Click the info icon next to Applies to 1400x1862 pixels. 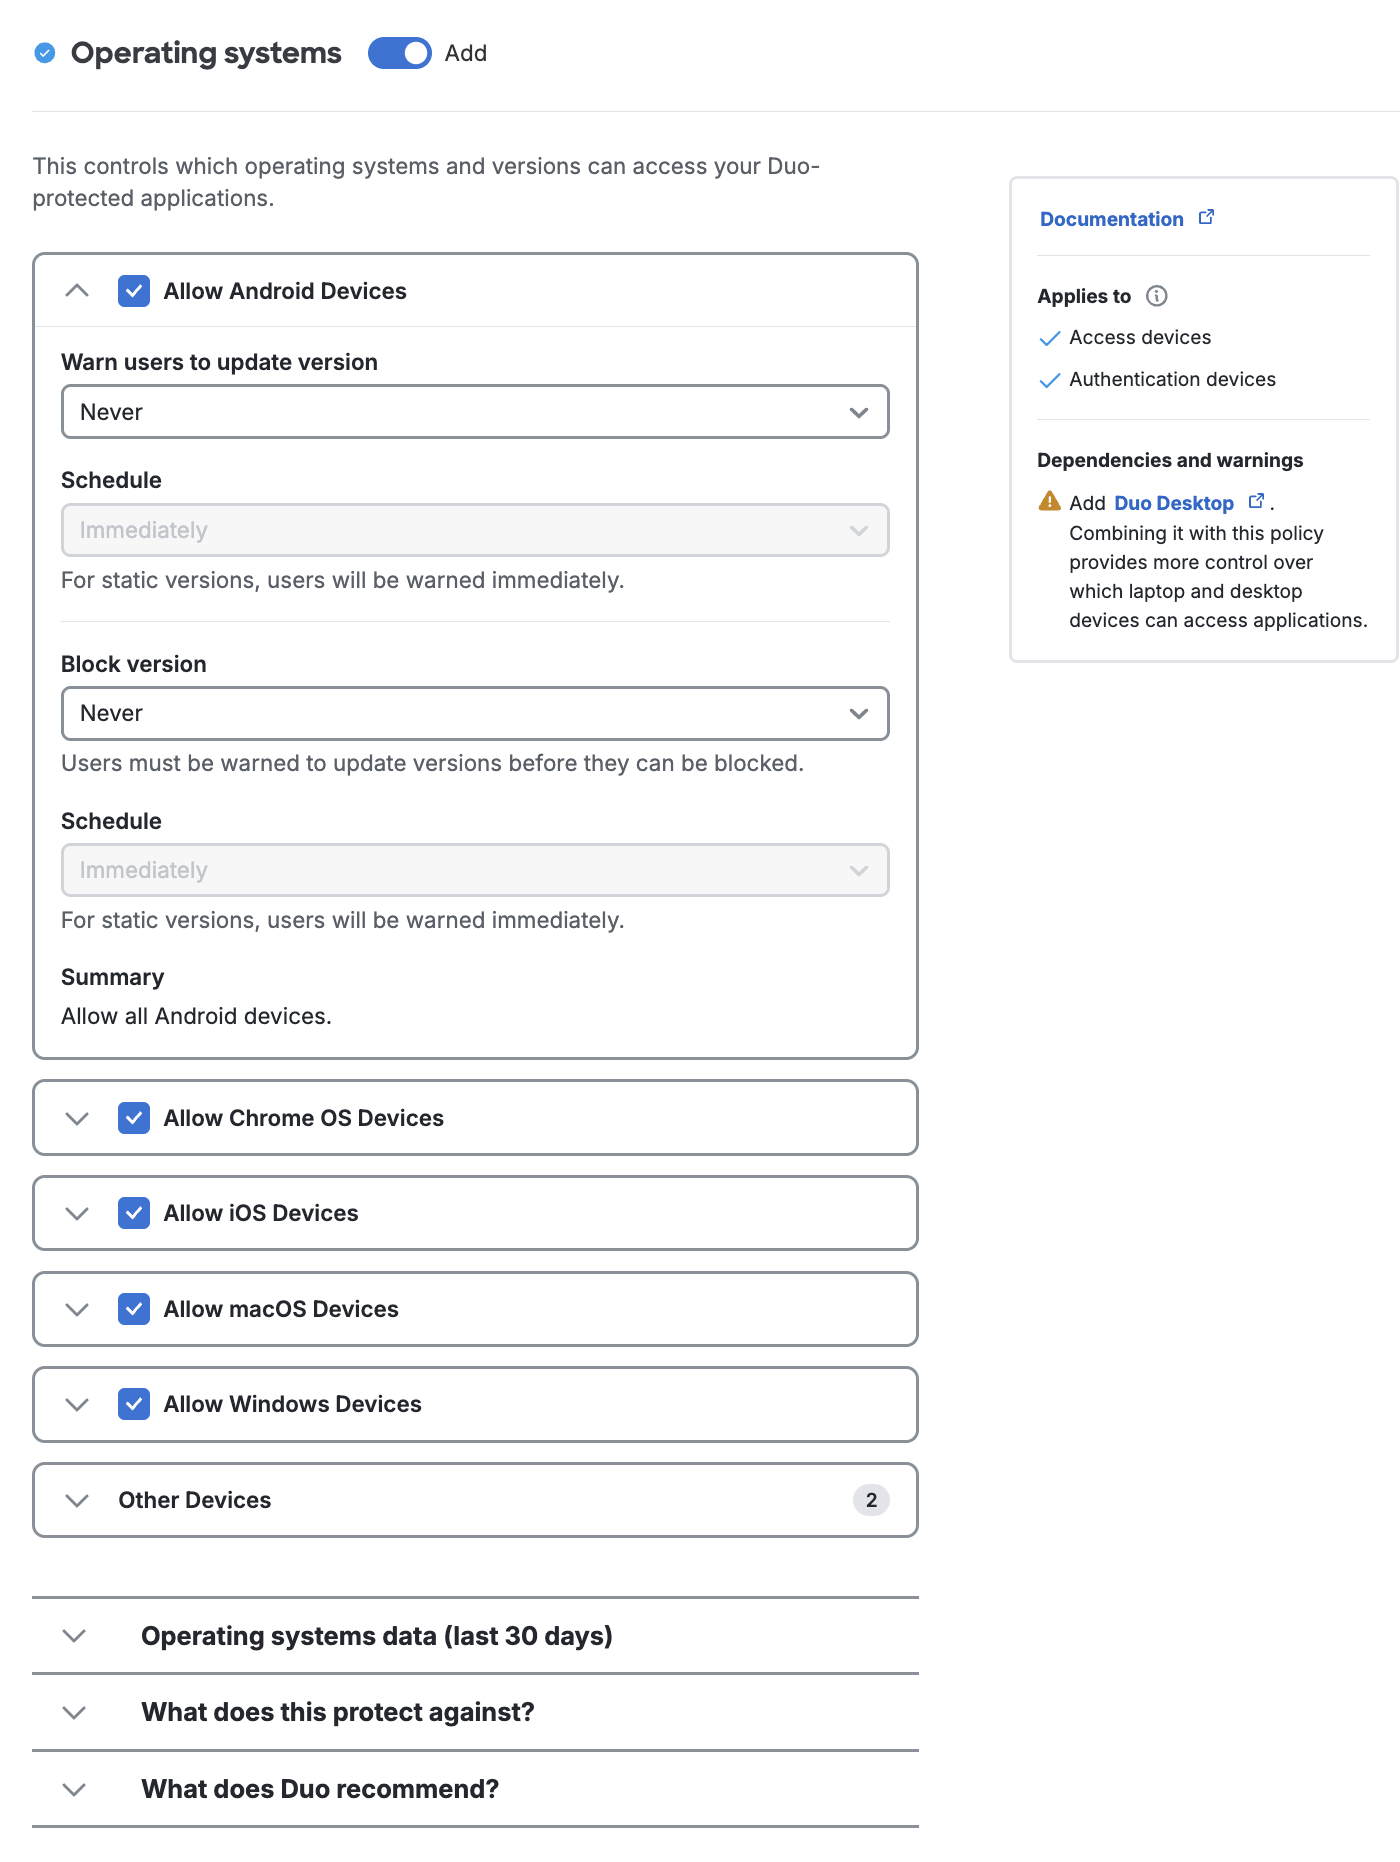1156,296
